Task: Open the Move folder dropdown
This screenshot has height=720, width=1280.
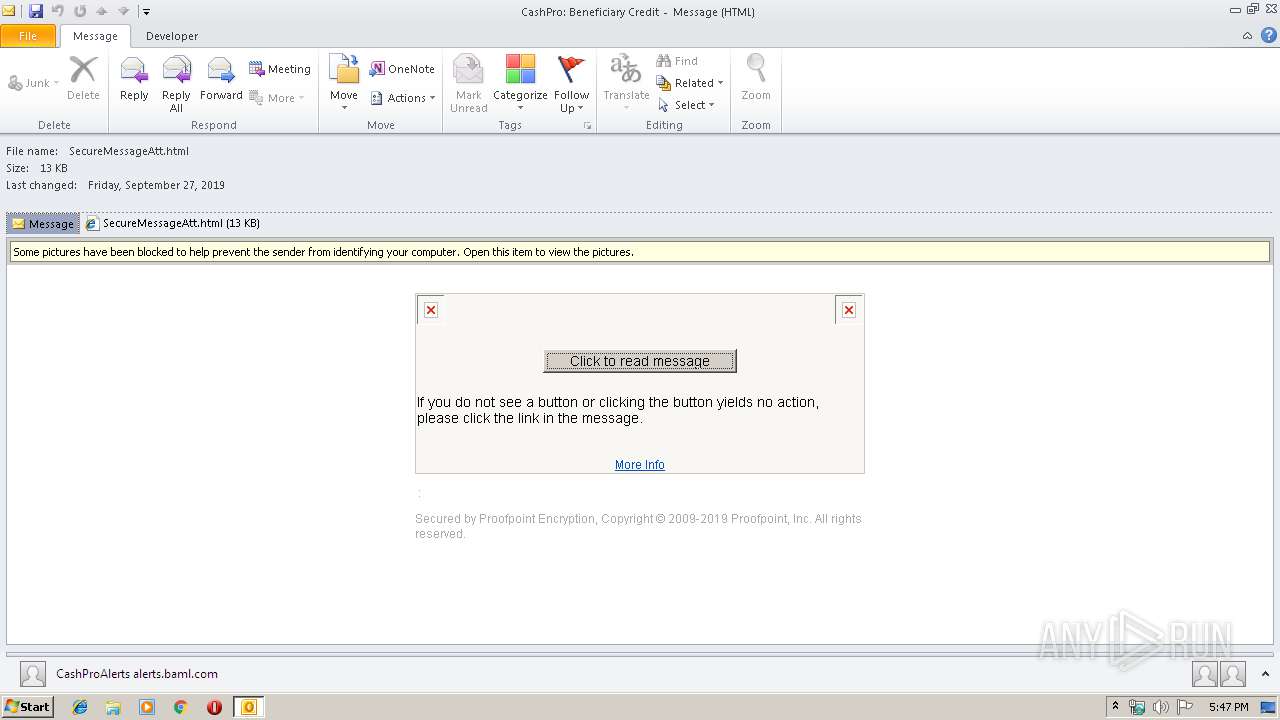Action: click(344, 83)
